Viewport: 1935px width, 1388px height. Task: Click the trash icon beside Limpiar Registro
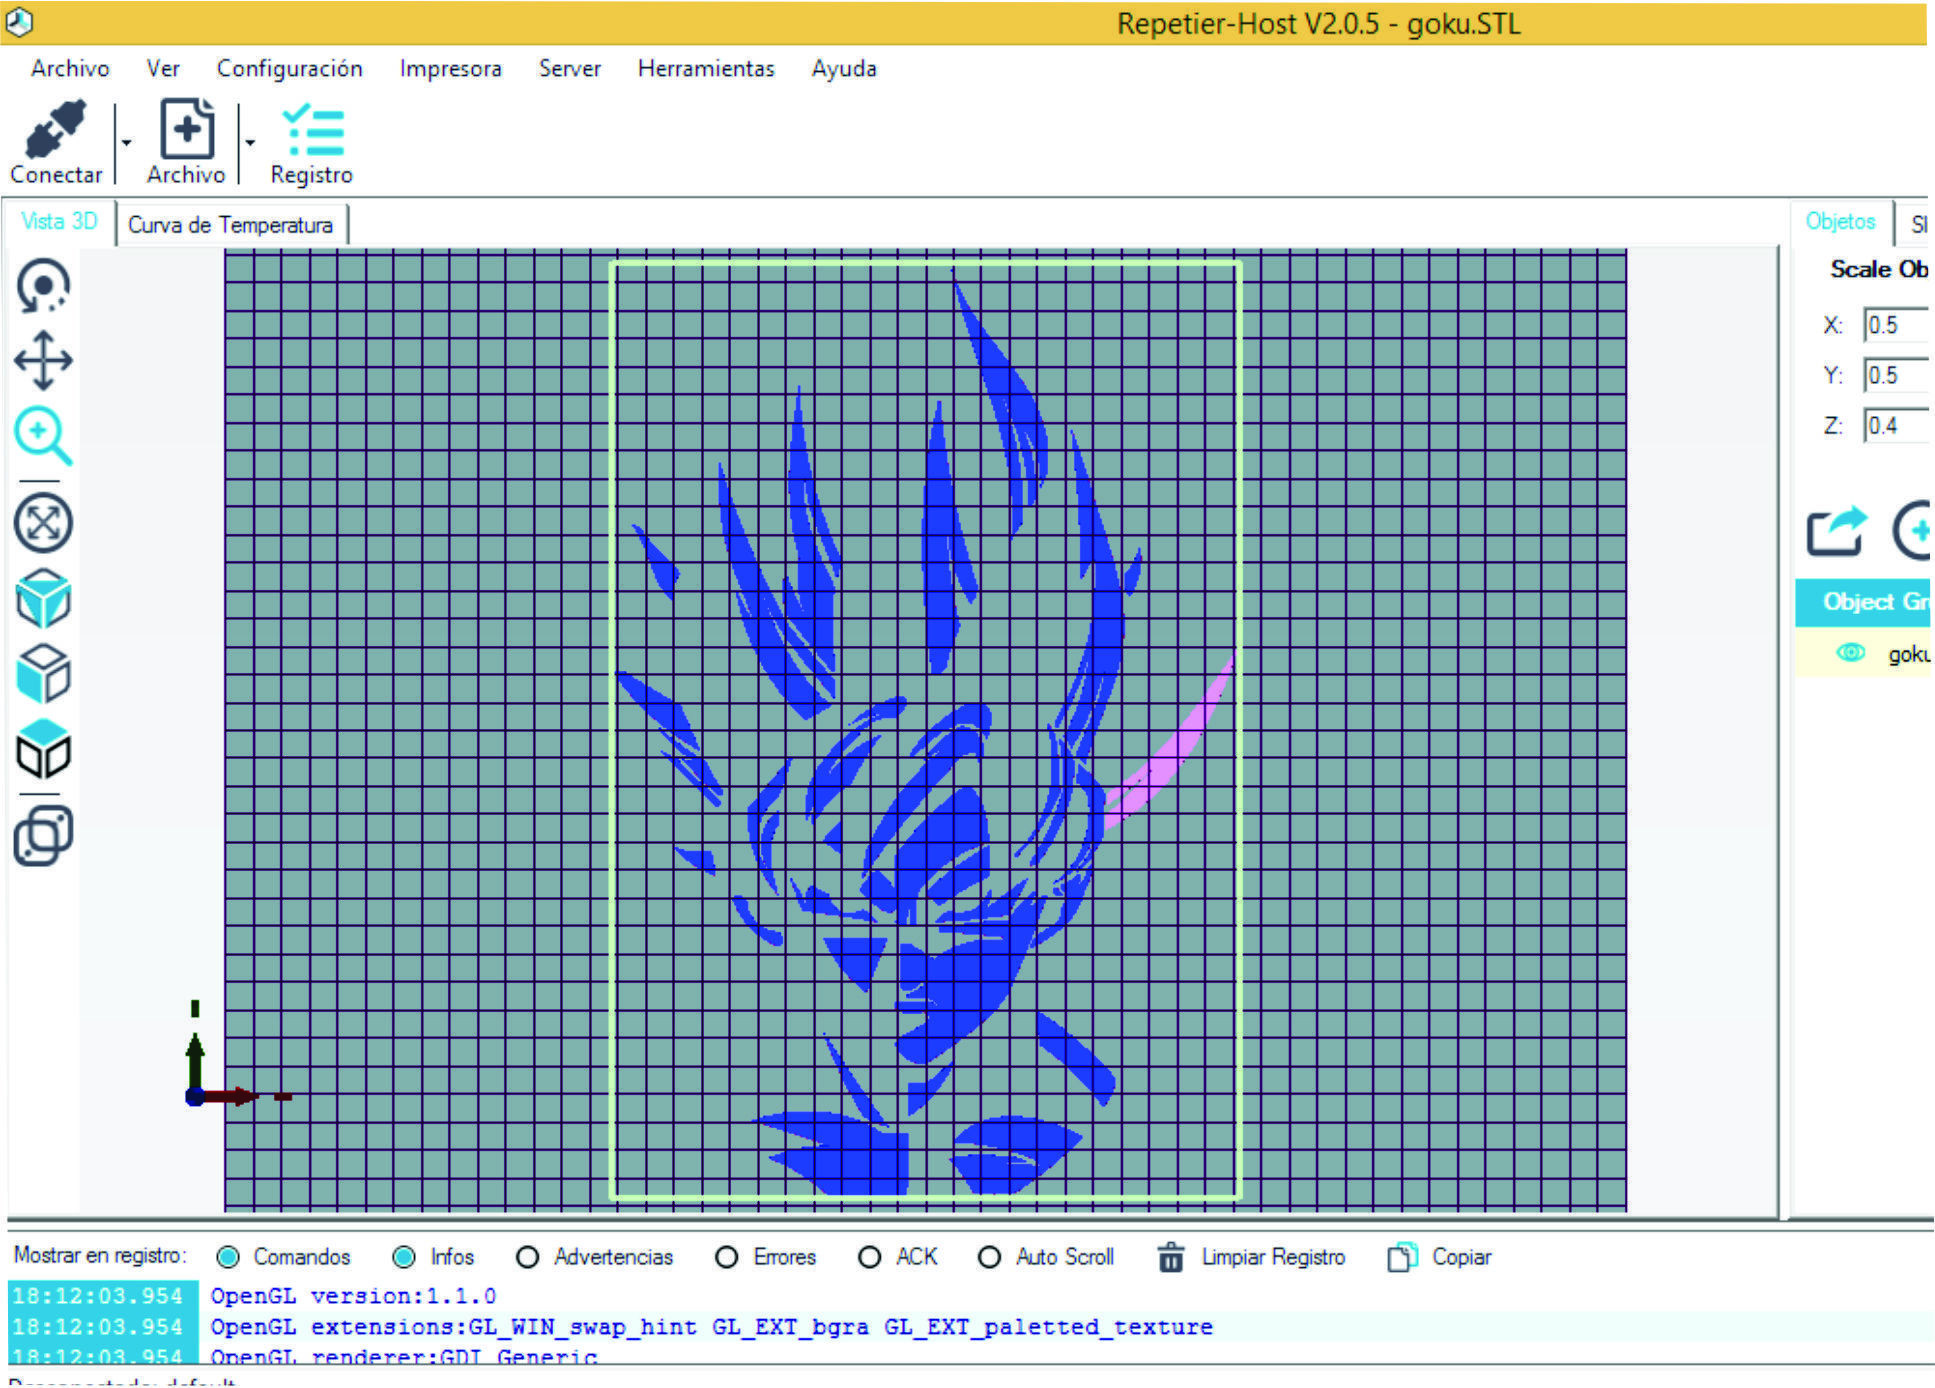coord(1170,1257)
